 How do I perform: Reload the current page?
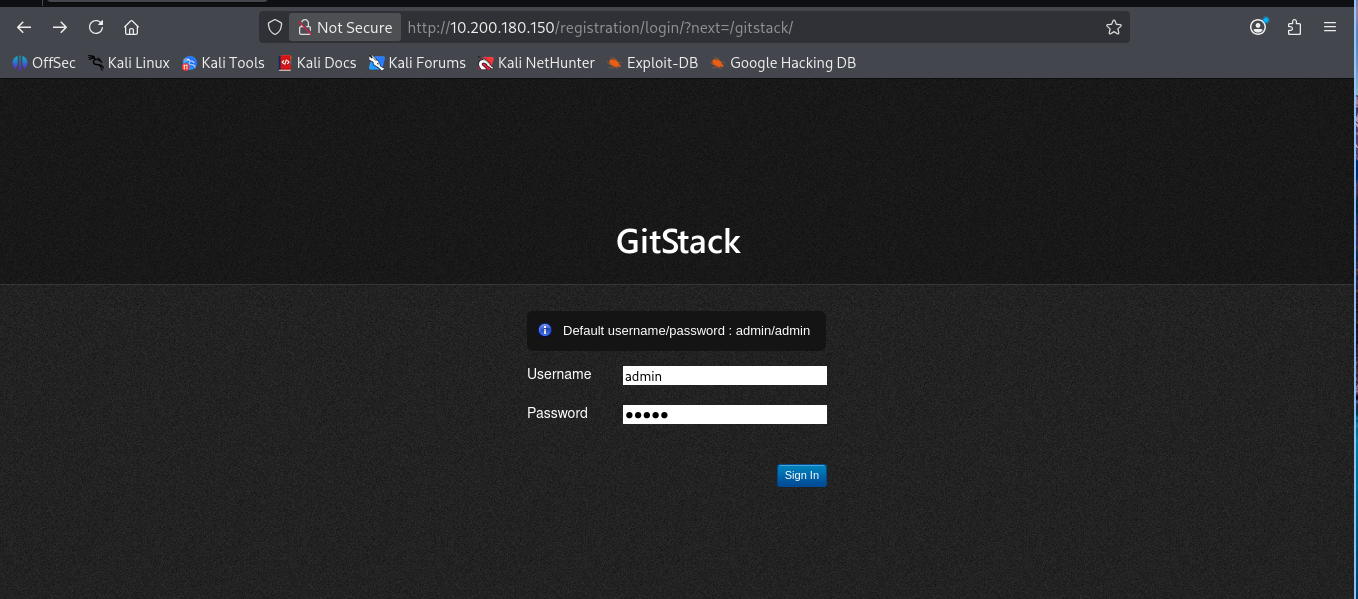click(96, 27)
